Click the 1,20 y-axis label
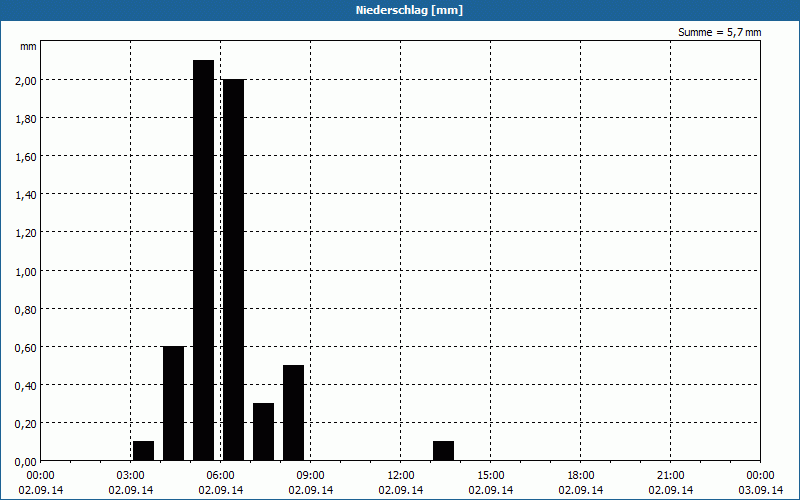This screenshot has width=800, height=500. 26,233
